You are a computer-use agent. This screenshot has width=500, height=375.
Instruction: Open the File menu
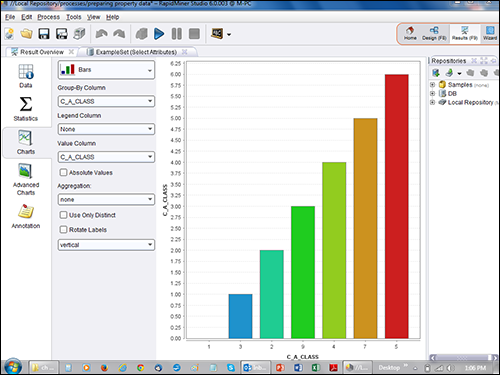point(10,17)
